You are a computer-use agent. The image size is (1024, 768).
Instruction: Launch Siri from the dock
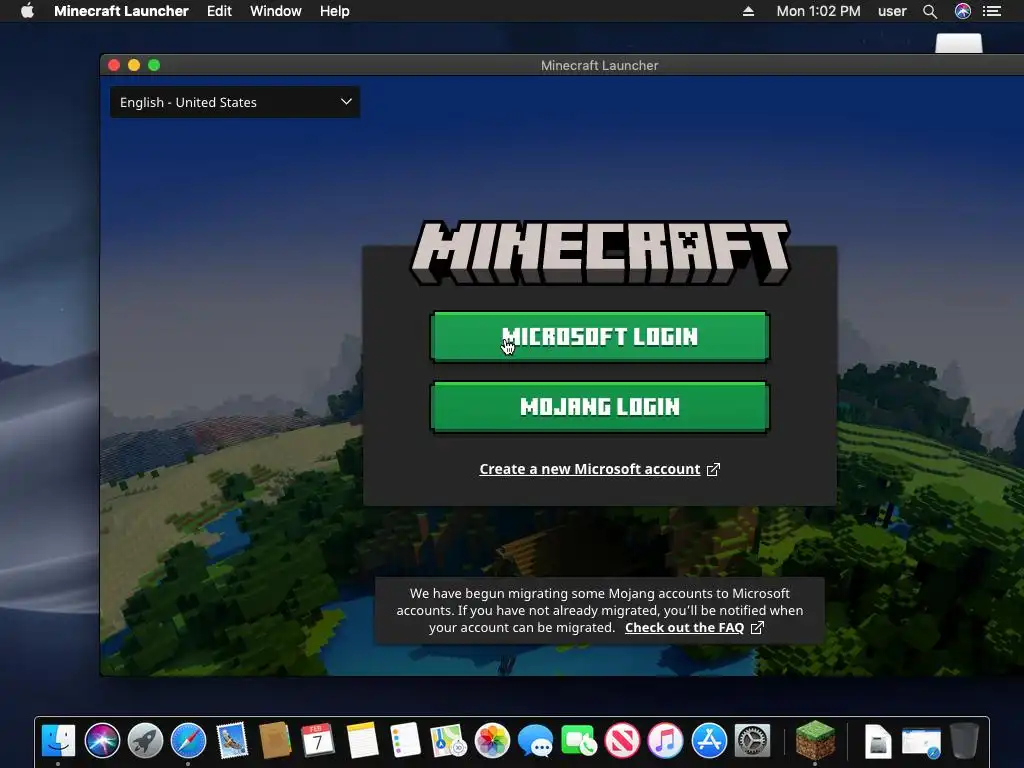tap(103, 741)
